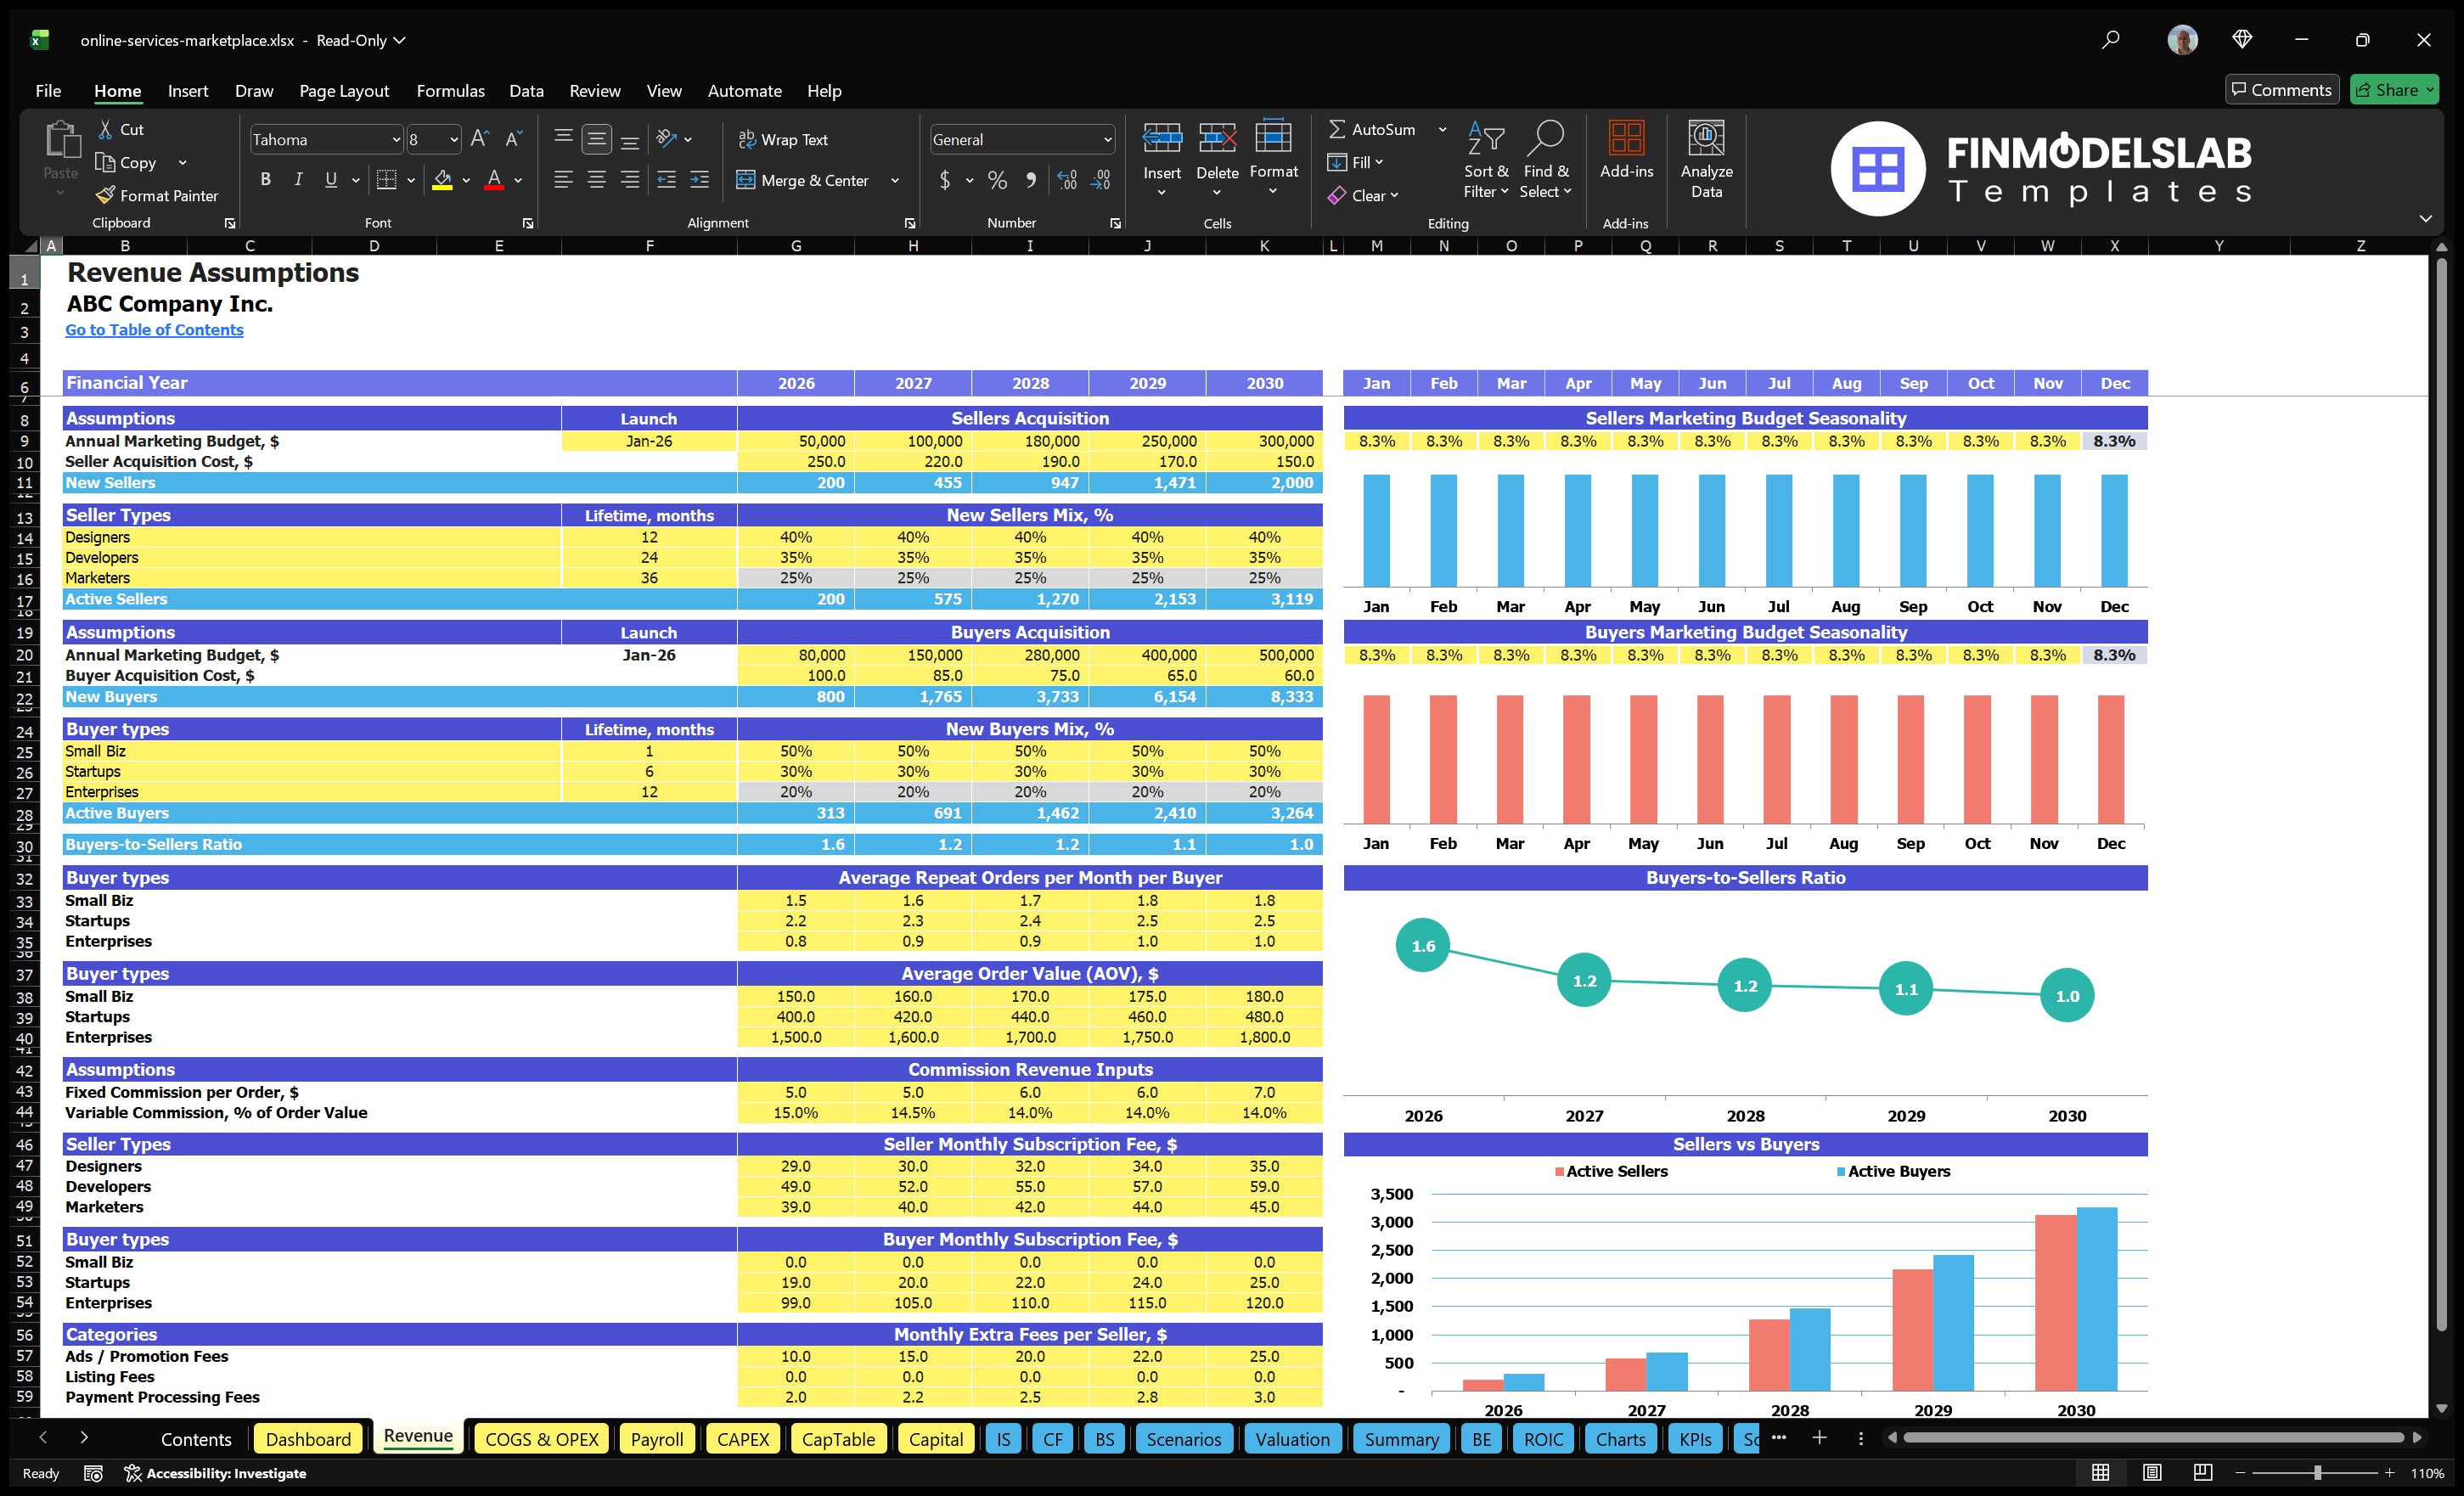The image size is (2464, 1496).
Task: Open the Dashboard sheet tab
Action: coord(308,1439)
